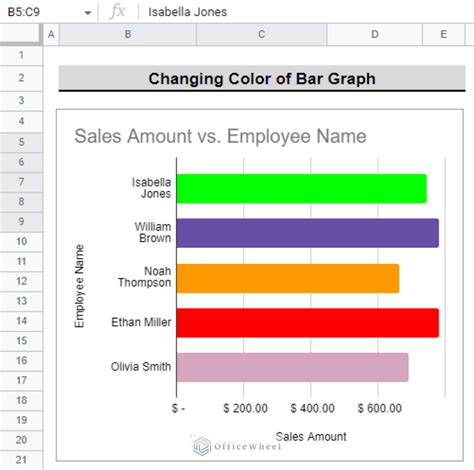This screenshot has width=474, height=470.
Task: Select column D header
Action: (375, 34)
